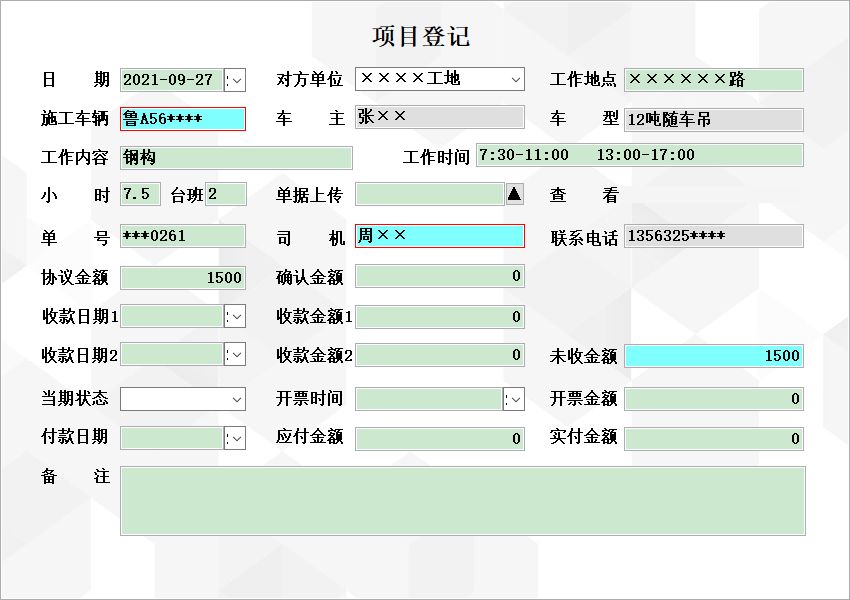Open the 付款日期 date dropdown arrow
850x600 pixels.
coord(235,438)
